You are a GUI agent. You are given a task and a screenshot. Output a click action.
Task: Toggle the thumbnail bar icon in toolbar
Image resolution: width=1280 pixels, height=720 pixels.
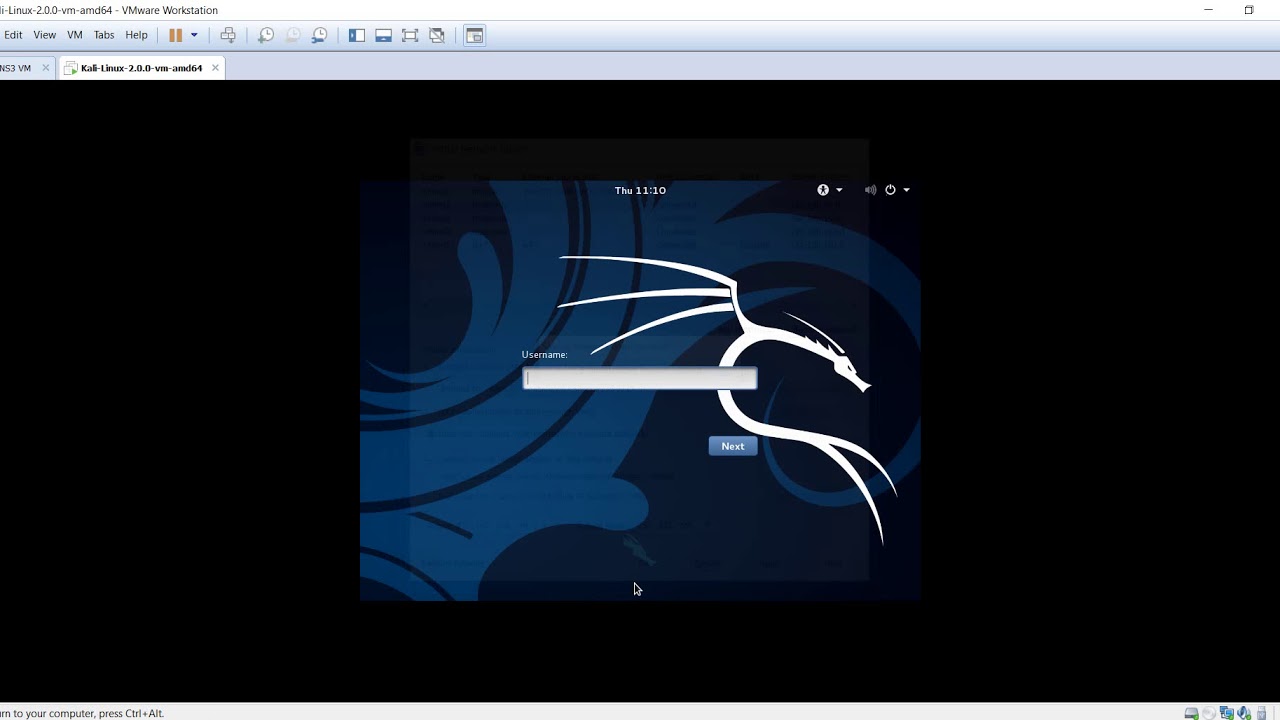coord(383,35)
